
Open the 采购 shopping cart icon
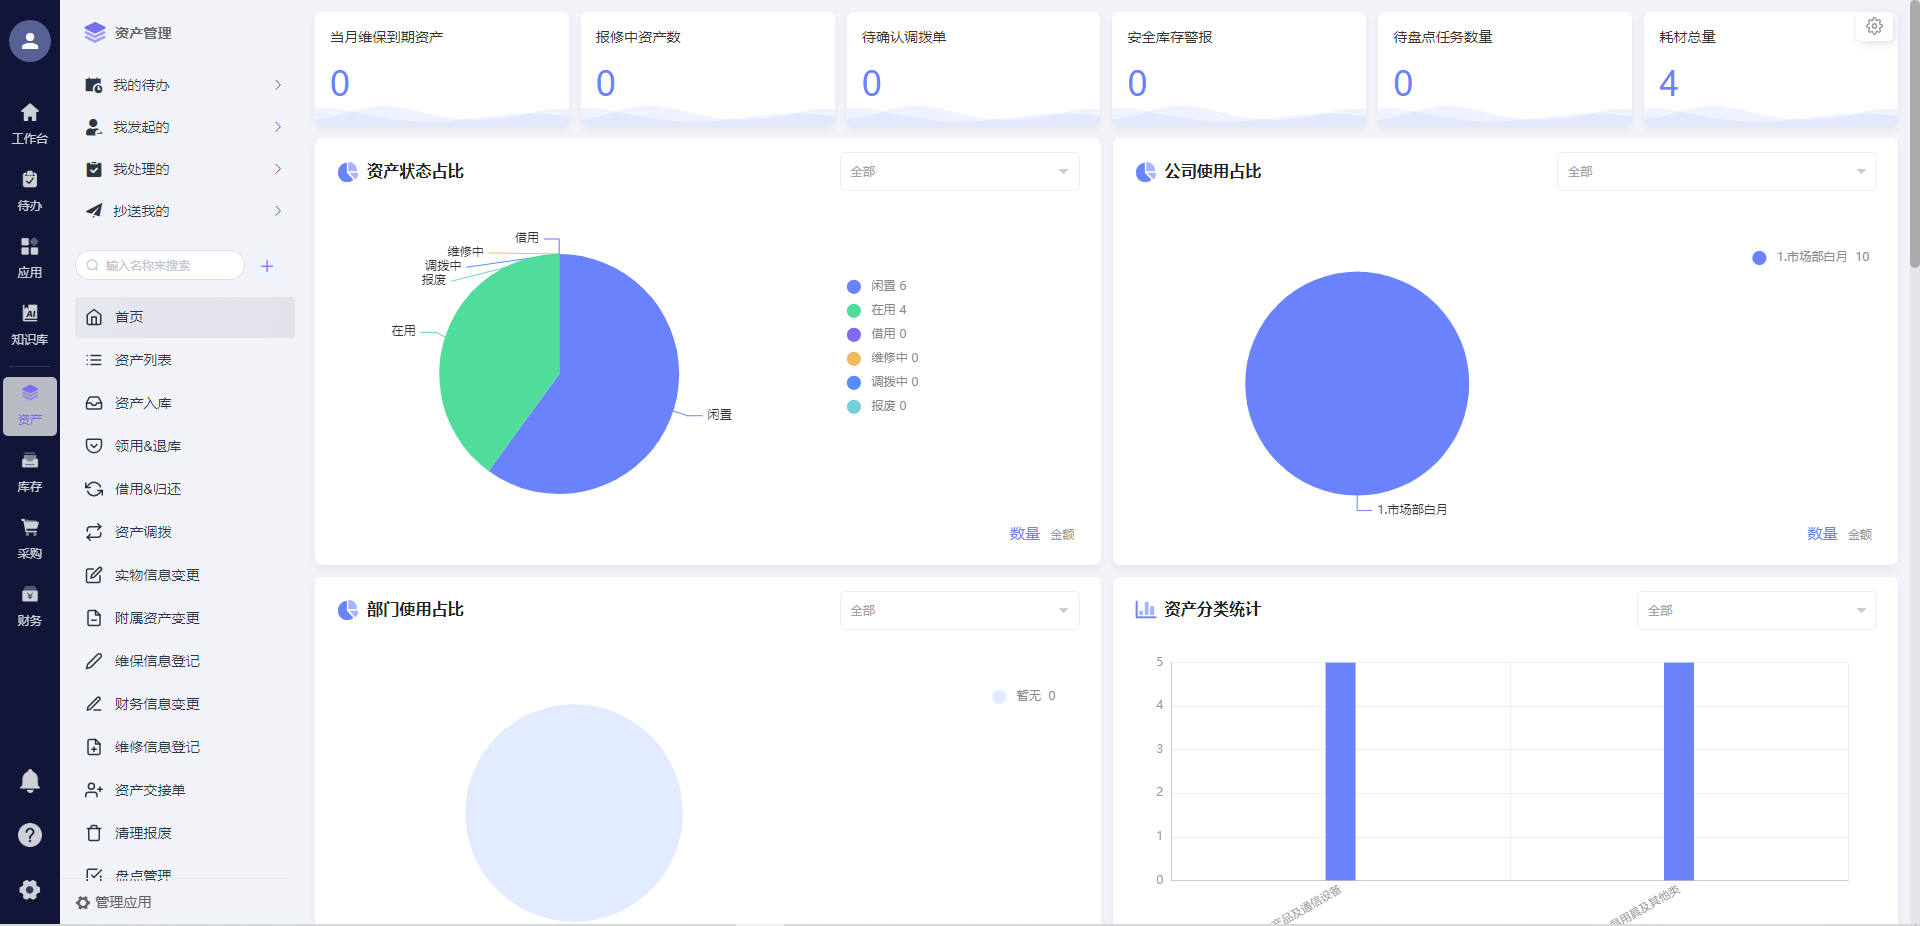[30, 538]
